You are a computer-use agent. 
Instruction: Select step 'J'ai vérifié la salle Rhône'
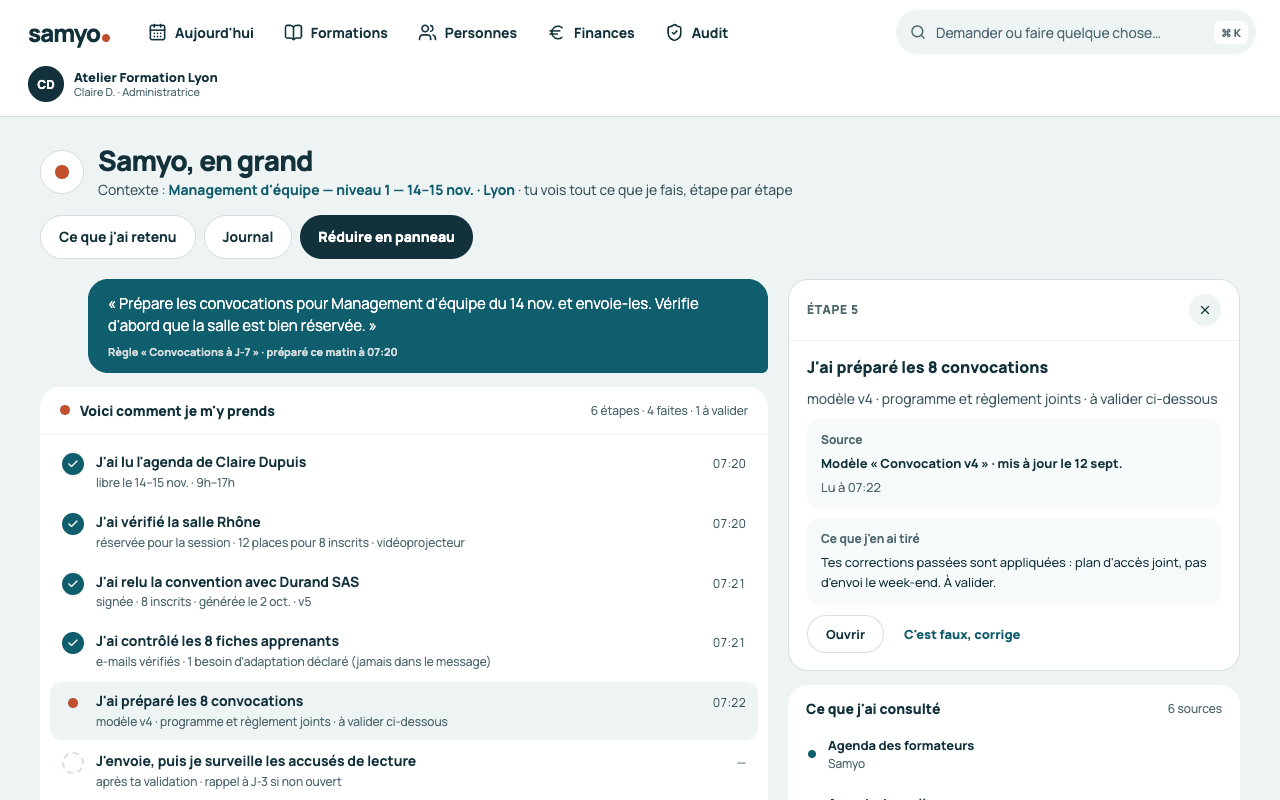click(404, 532)
